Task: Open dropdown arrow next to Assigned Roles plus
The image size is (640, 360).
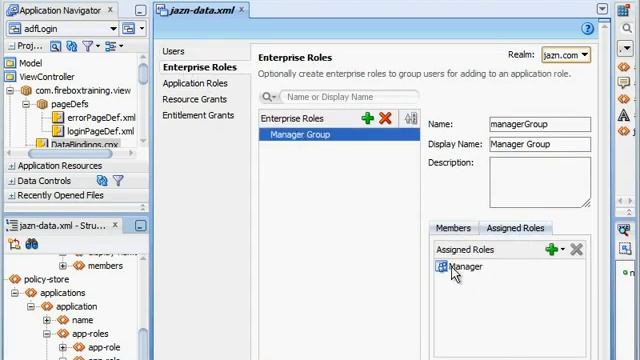Action: pyautogui.click(x=563, y=249)
